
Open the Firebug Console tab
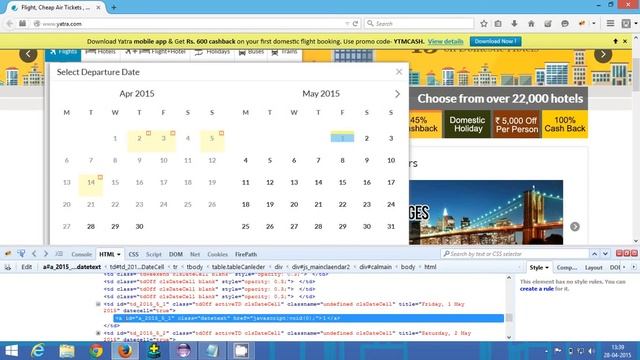(x=81, y=254)
